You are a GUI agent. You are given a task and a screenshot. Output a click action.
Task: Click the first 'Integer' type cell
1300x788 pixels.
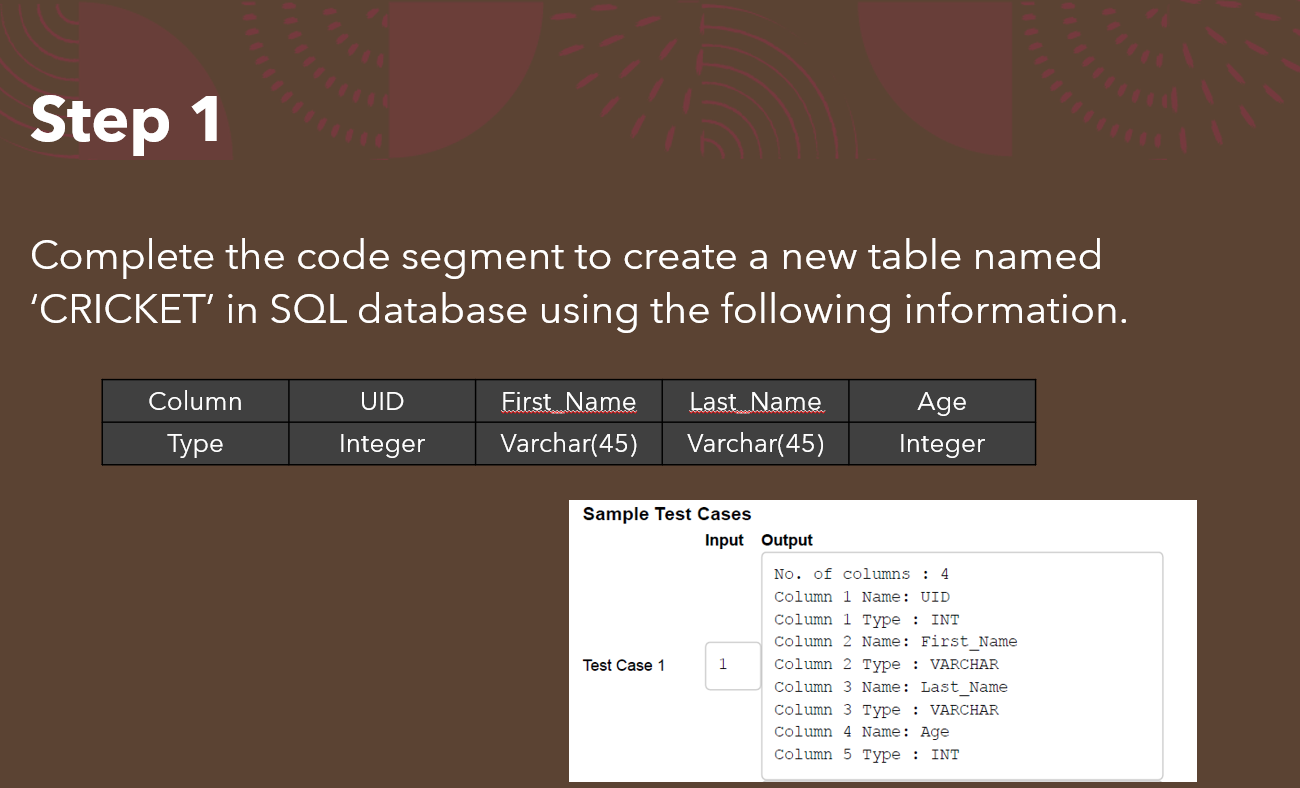(x=381, y=443)
